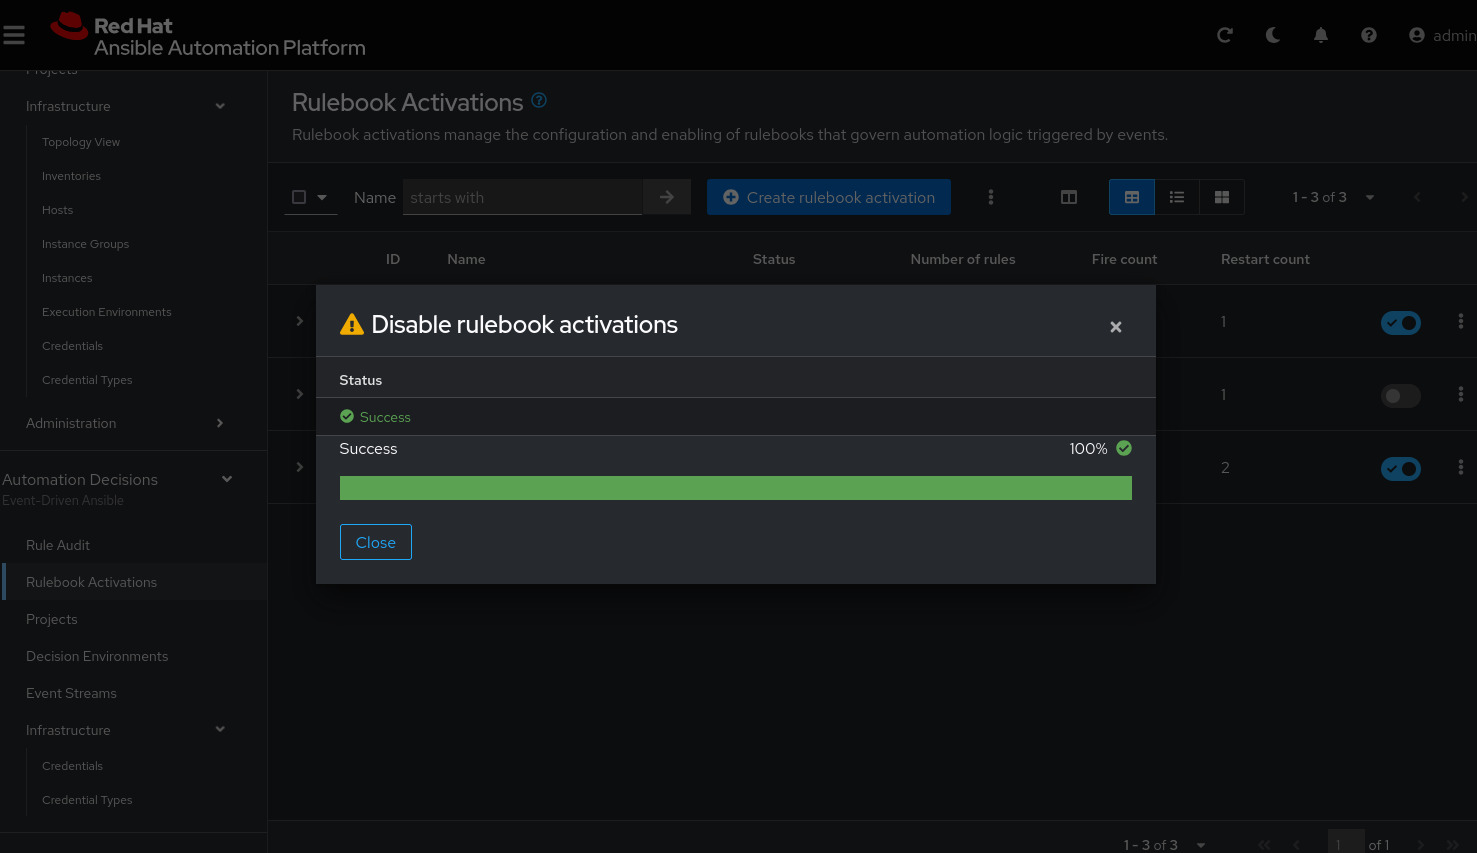Image resolution: width=1477 pixels, height=853 pixels.
Task: Go to next page at top pagination
Action: point(1464,197)
